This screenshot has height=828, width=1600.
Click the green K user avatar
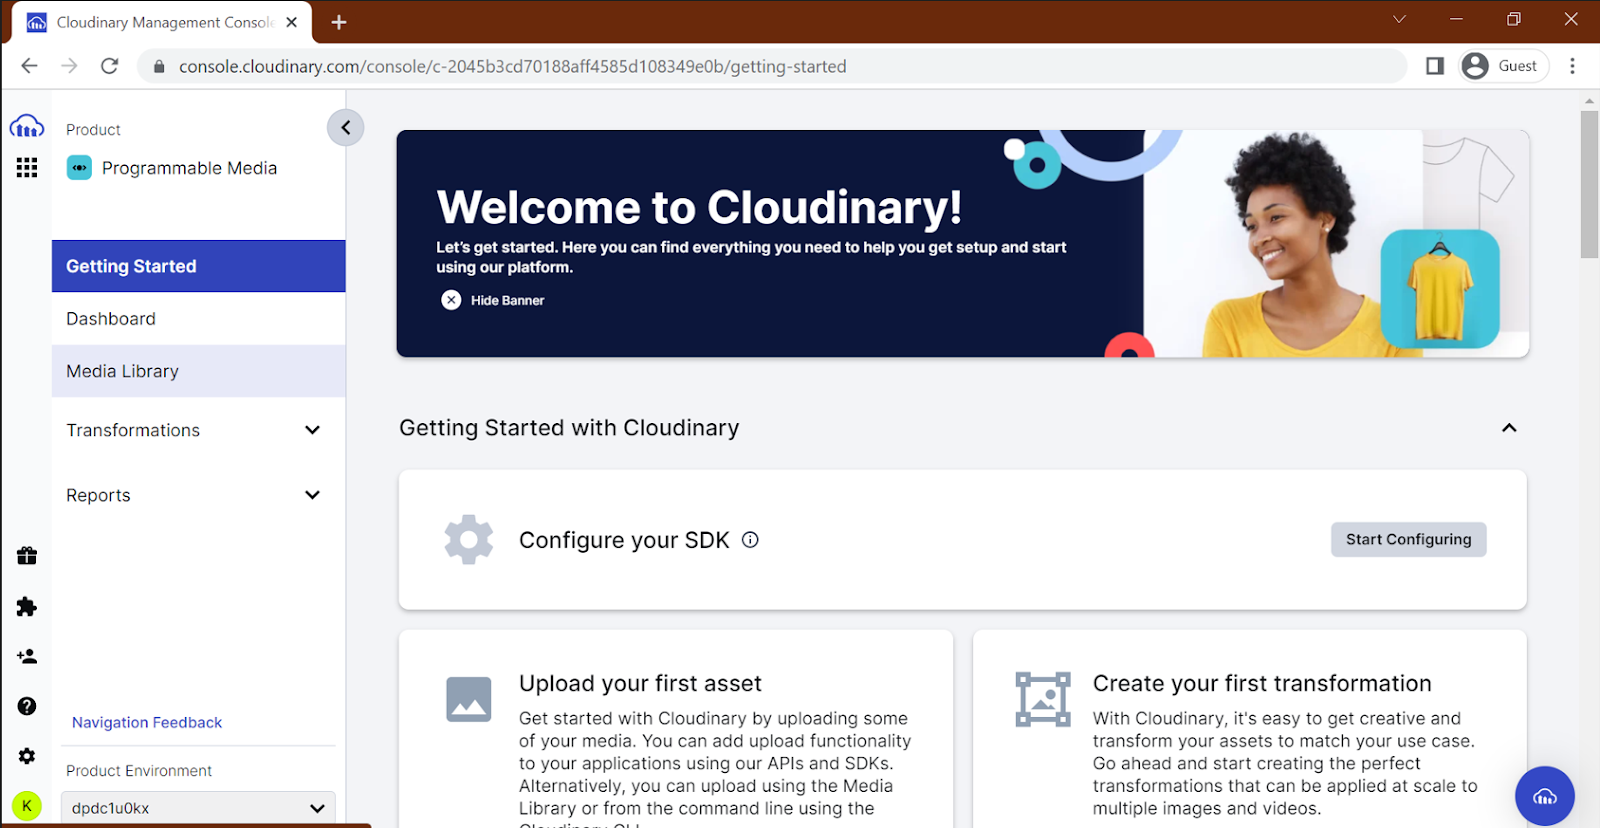pyautogui.click(x=27, y=806)
